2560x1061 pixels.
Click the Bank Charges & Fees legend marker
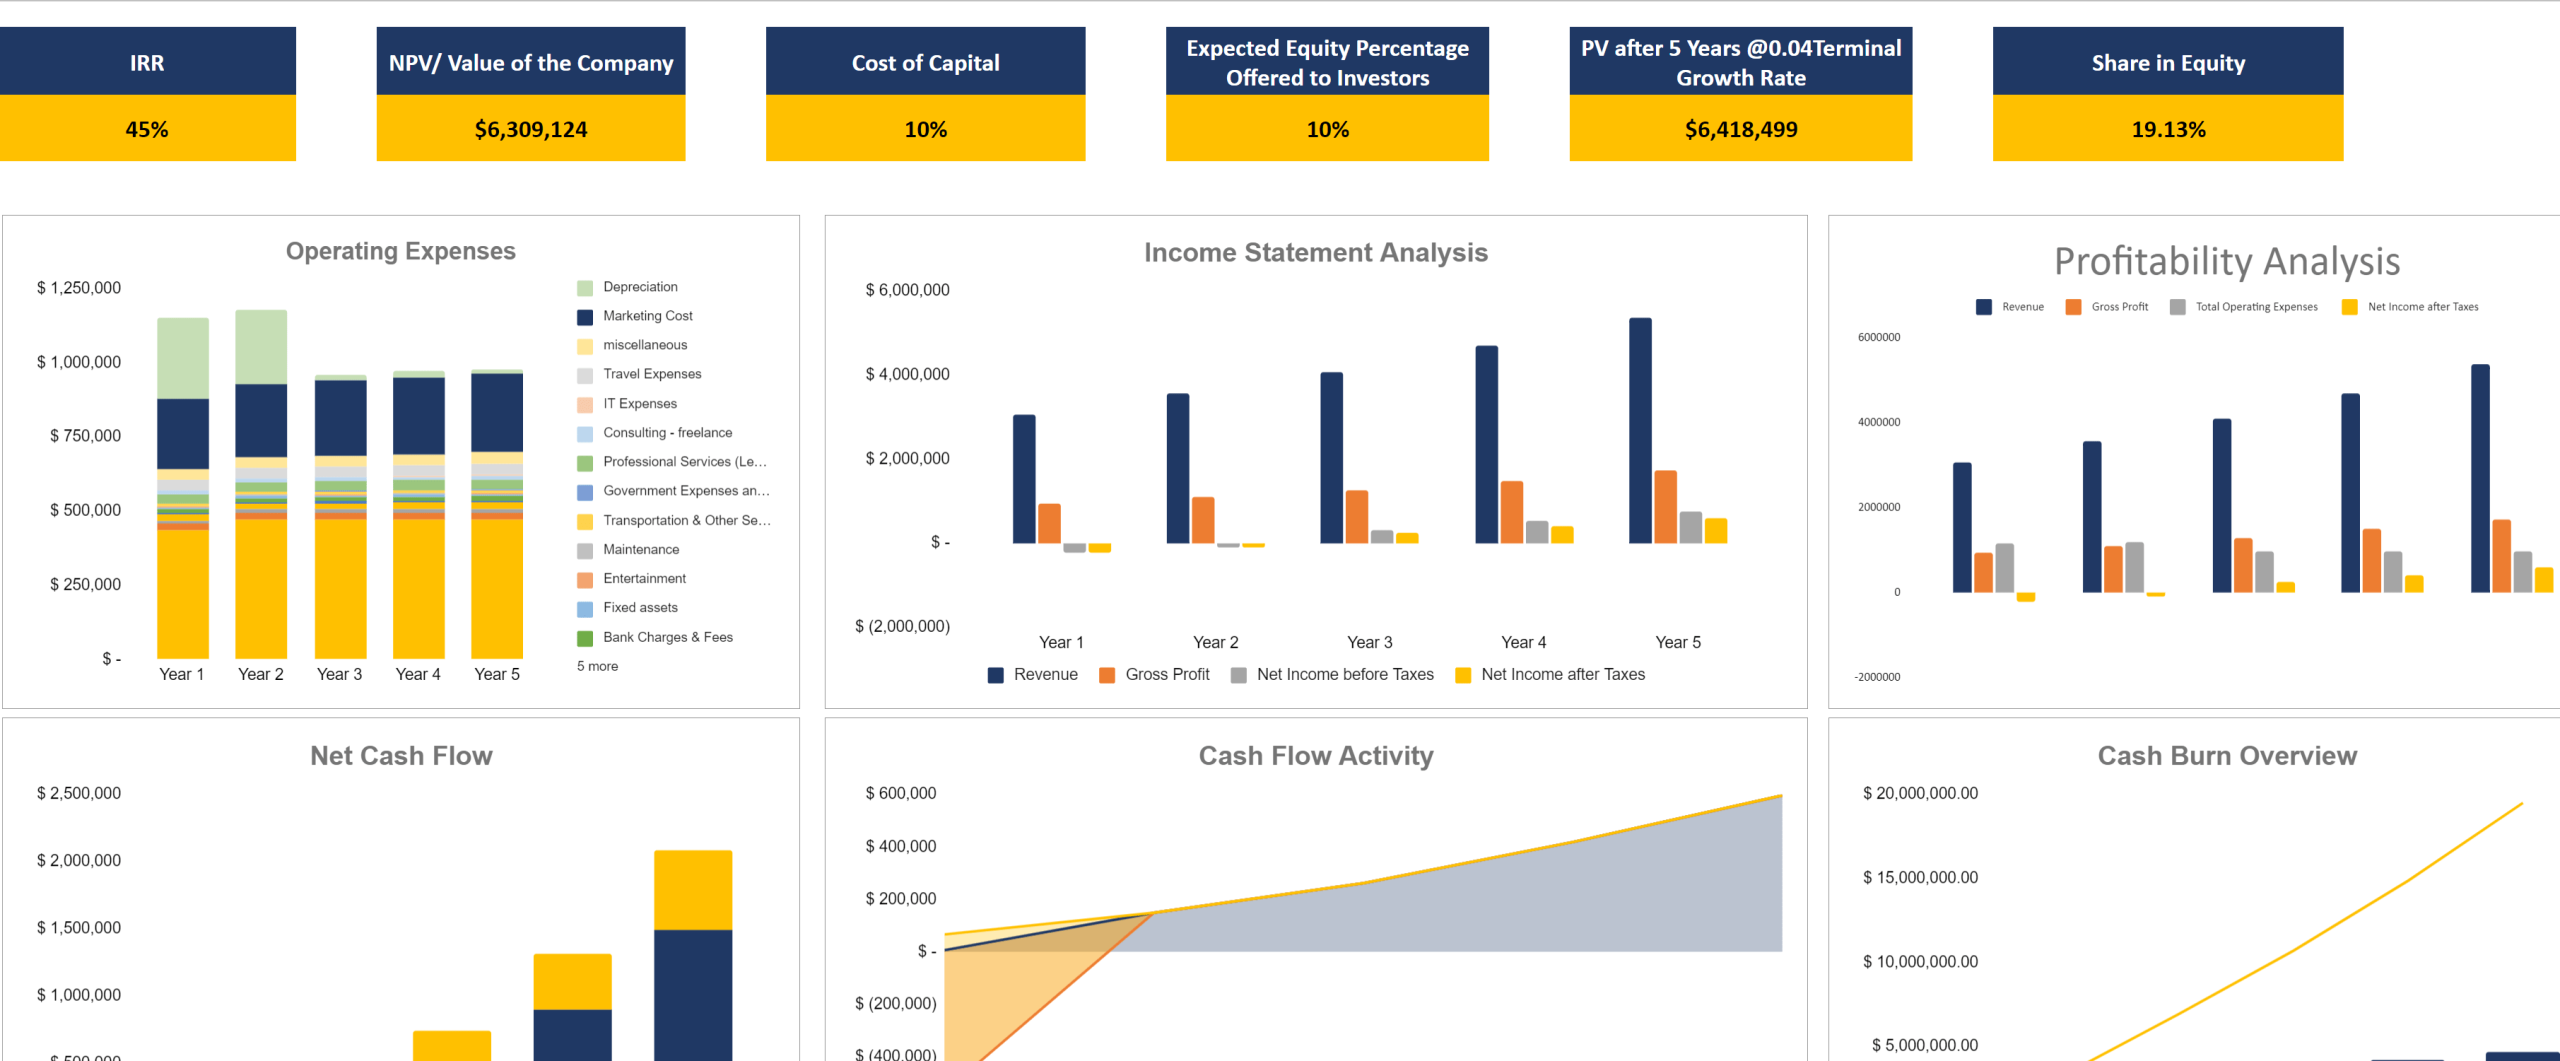585,636
